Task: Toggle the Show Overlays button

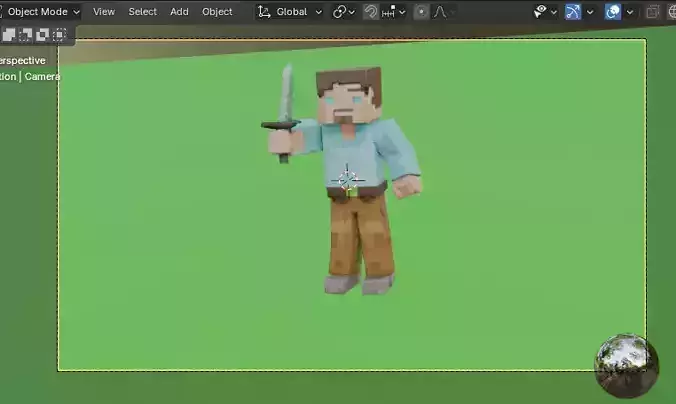Action: [613, 12]
